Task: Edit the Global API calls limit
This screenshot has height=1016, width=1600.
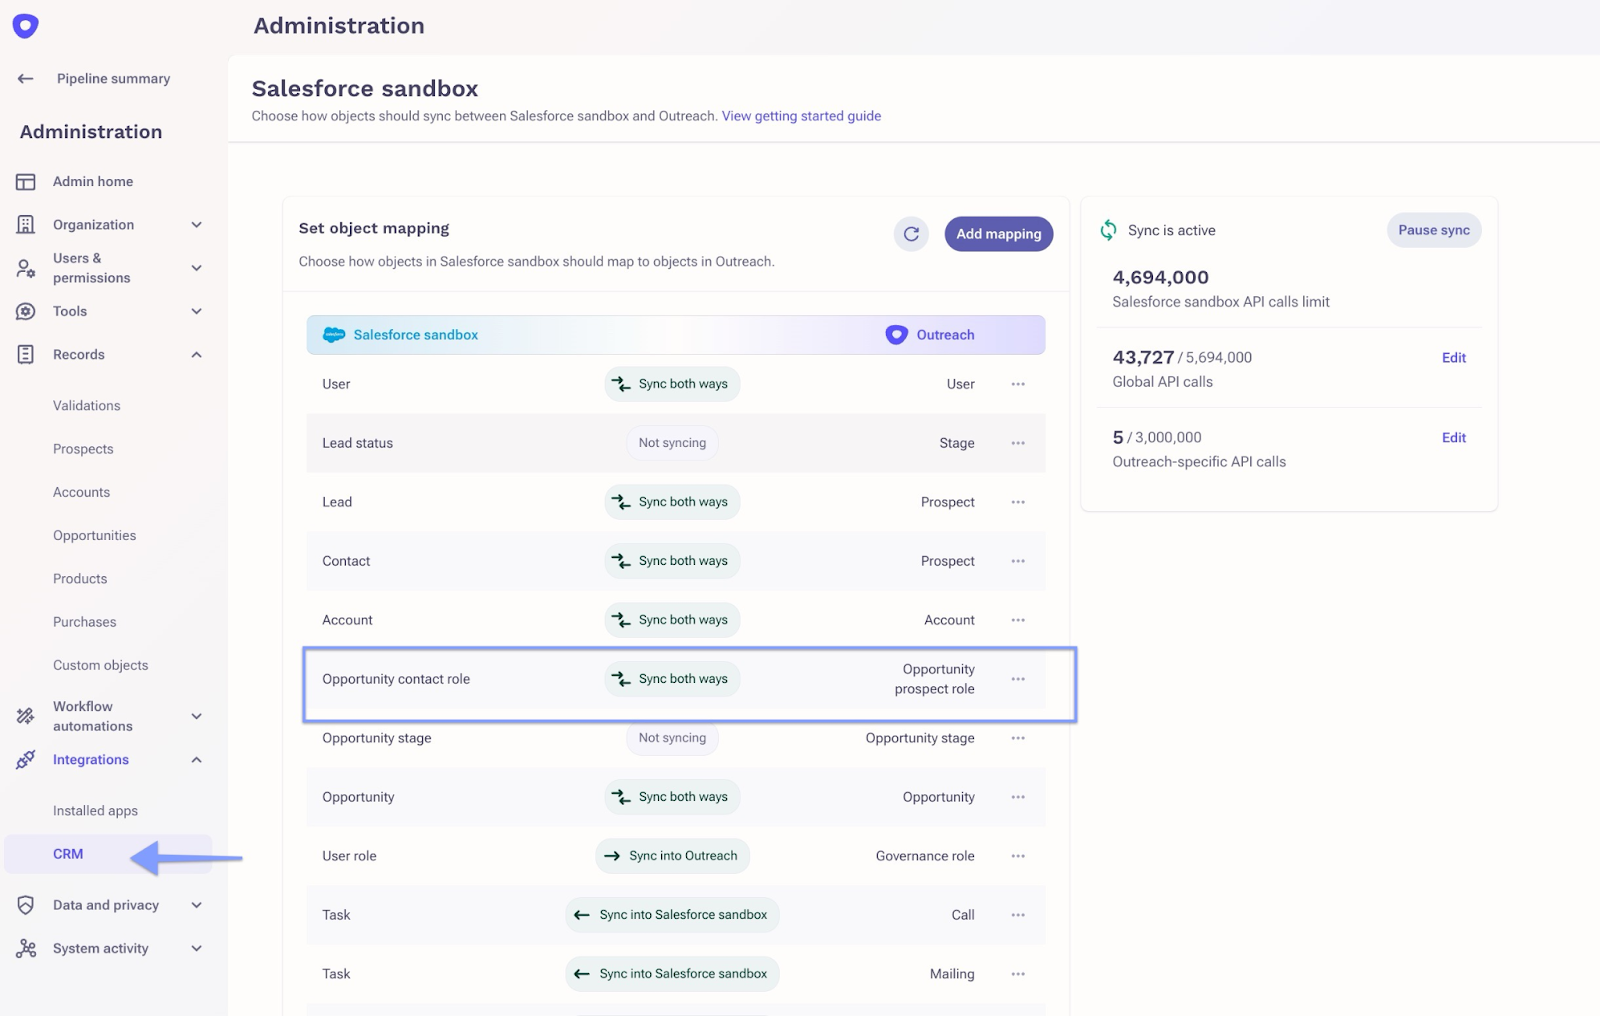Action: click(1454, 358)
